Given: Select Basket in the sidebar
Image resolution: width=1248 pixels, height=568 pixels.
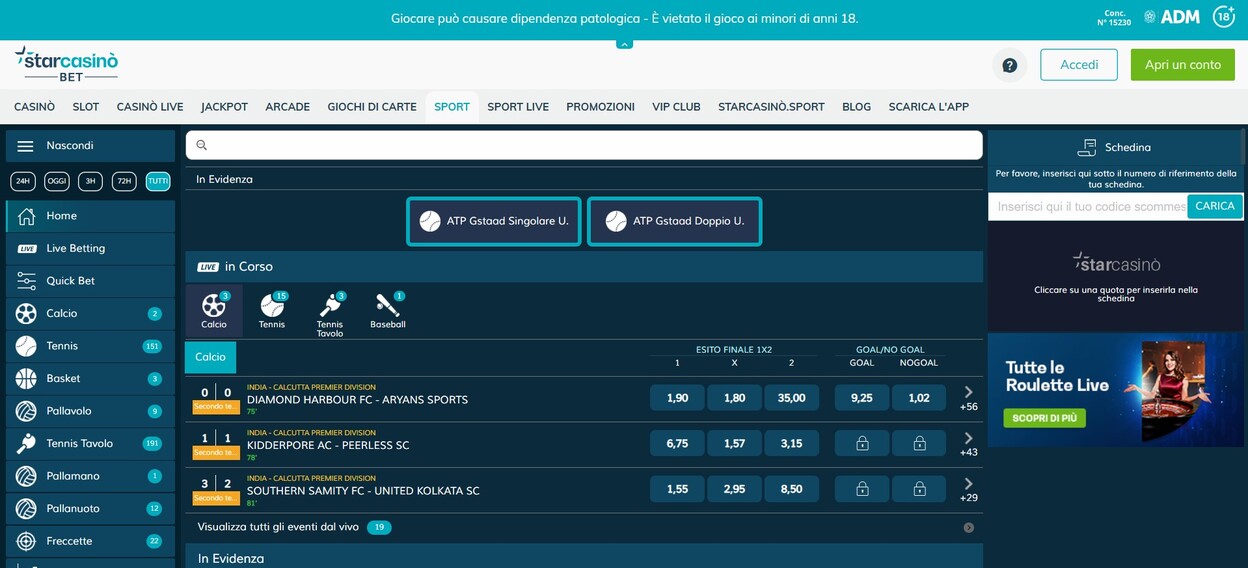Looking at the screenshot, I should (x=90, y=378).
